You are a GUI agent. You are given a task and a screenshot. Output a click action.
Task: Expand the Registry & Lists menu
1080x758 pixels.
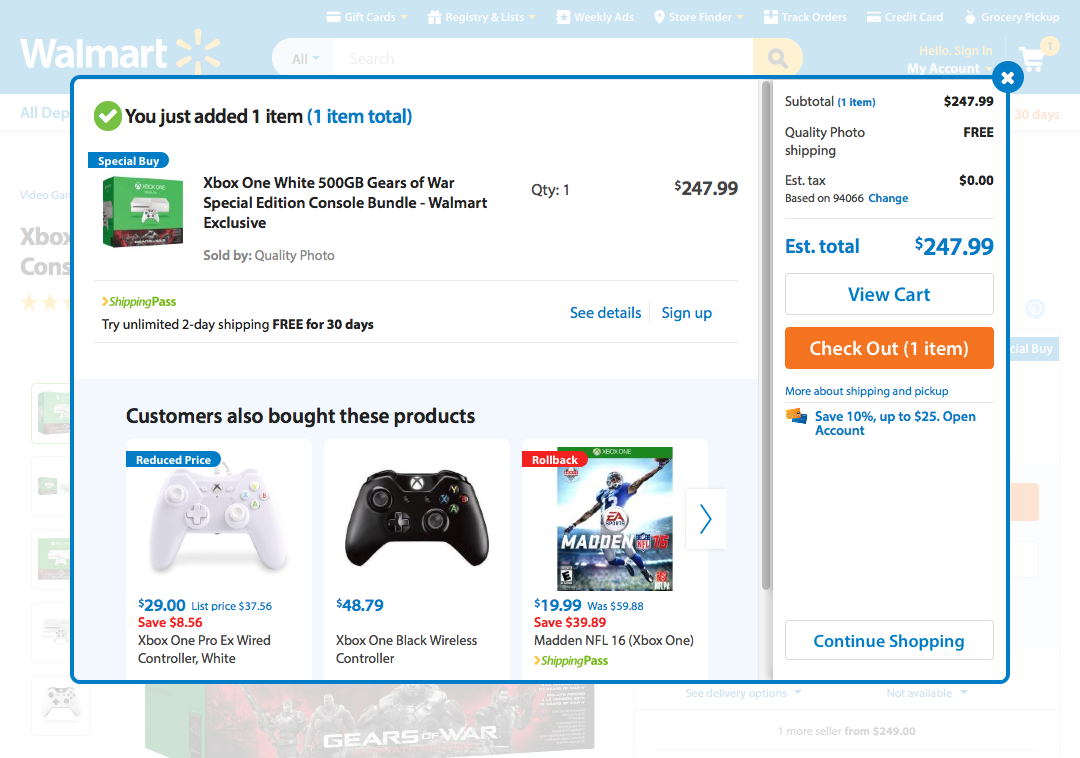coord(481,17)
